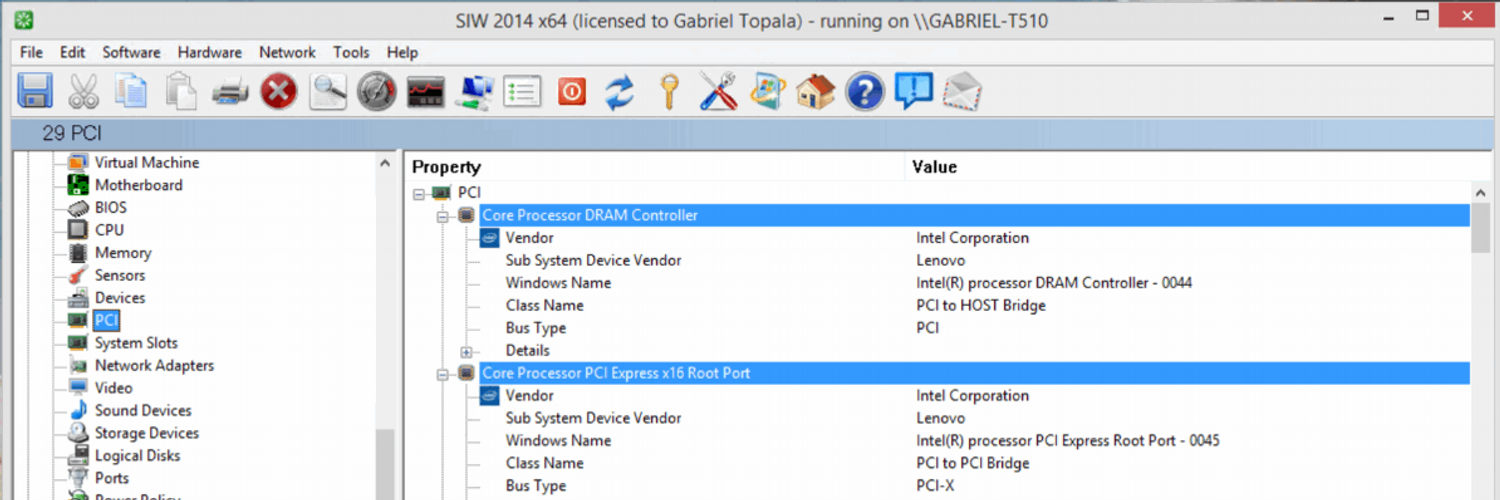This screenshot has width=1500, height=500.
Task: Open the Tools menu
Action: click(x=351, y=52)
